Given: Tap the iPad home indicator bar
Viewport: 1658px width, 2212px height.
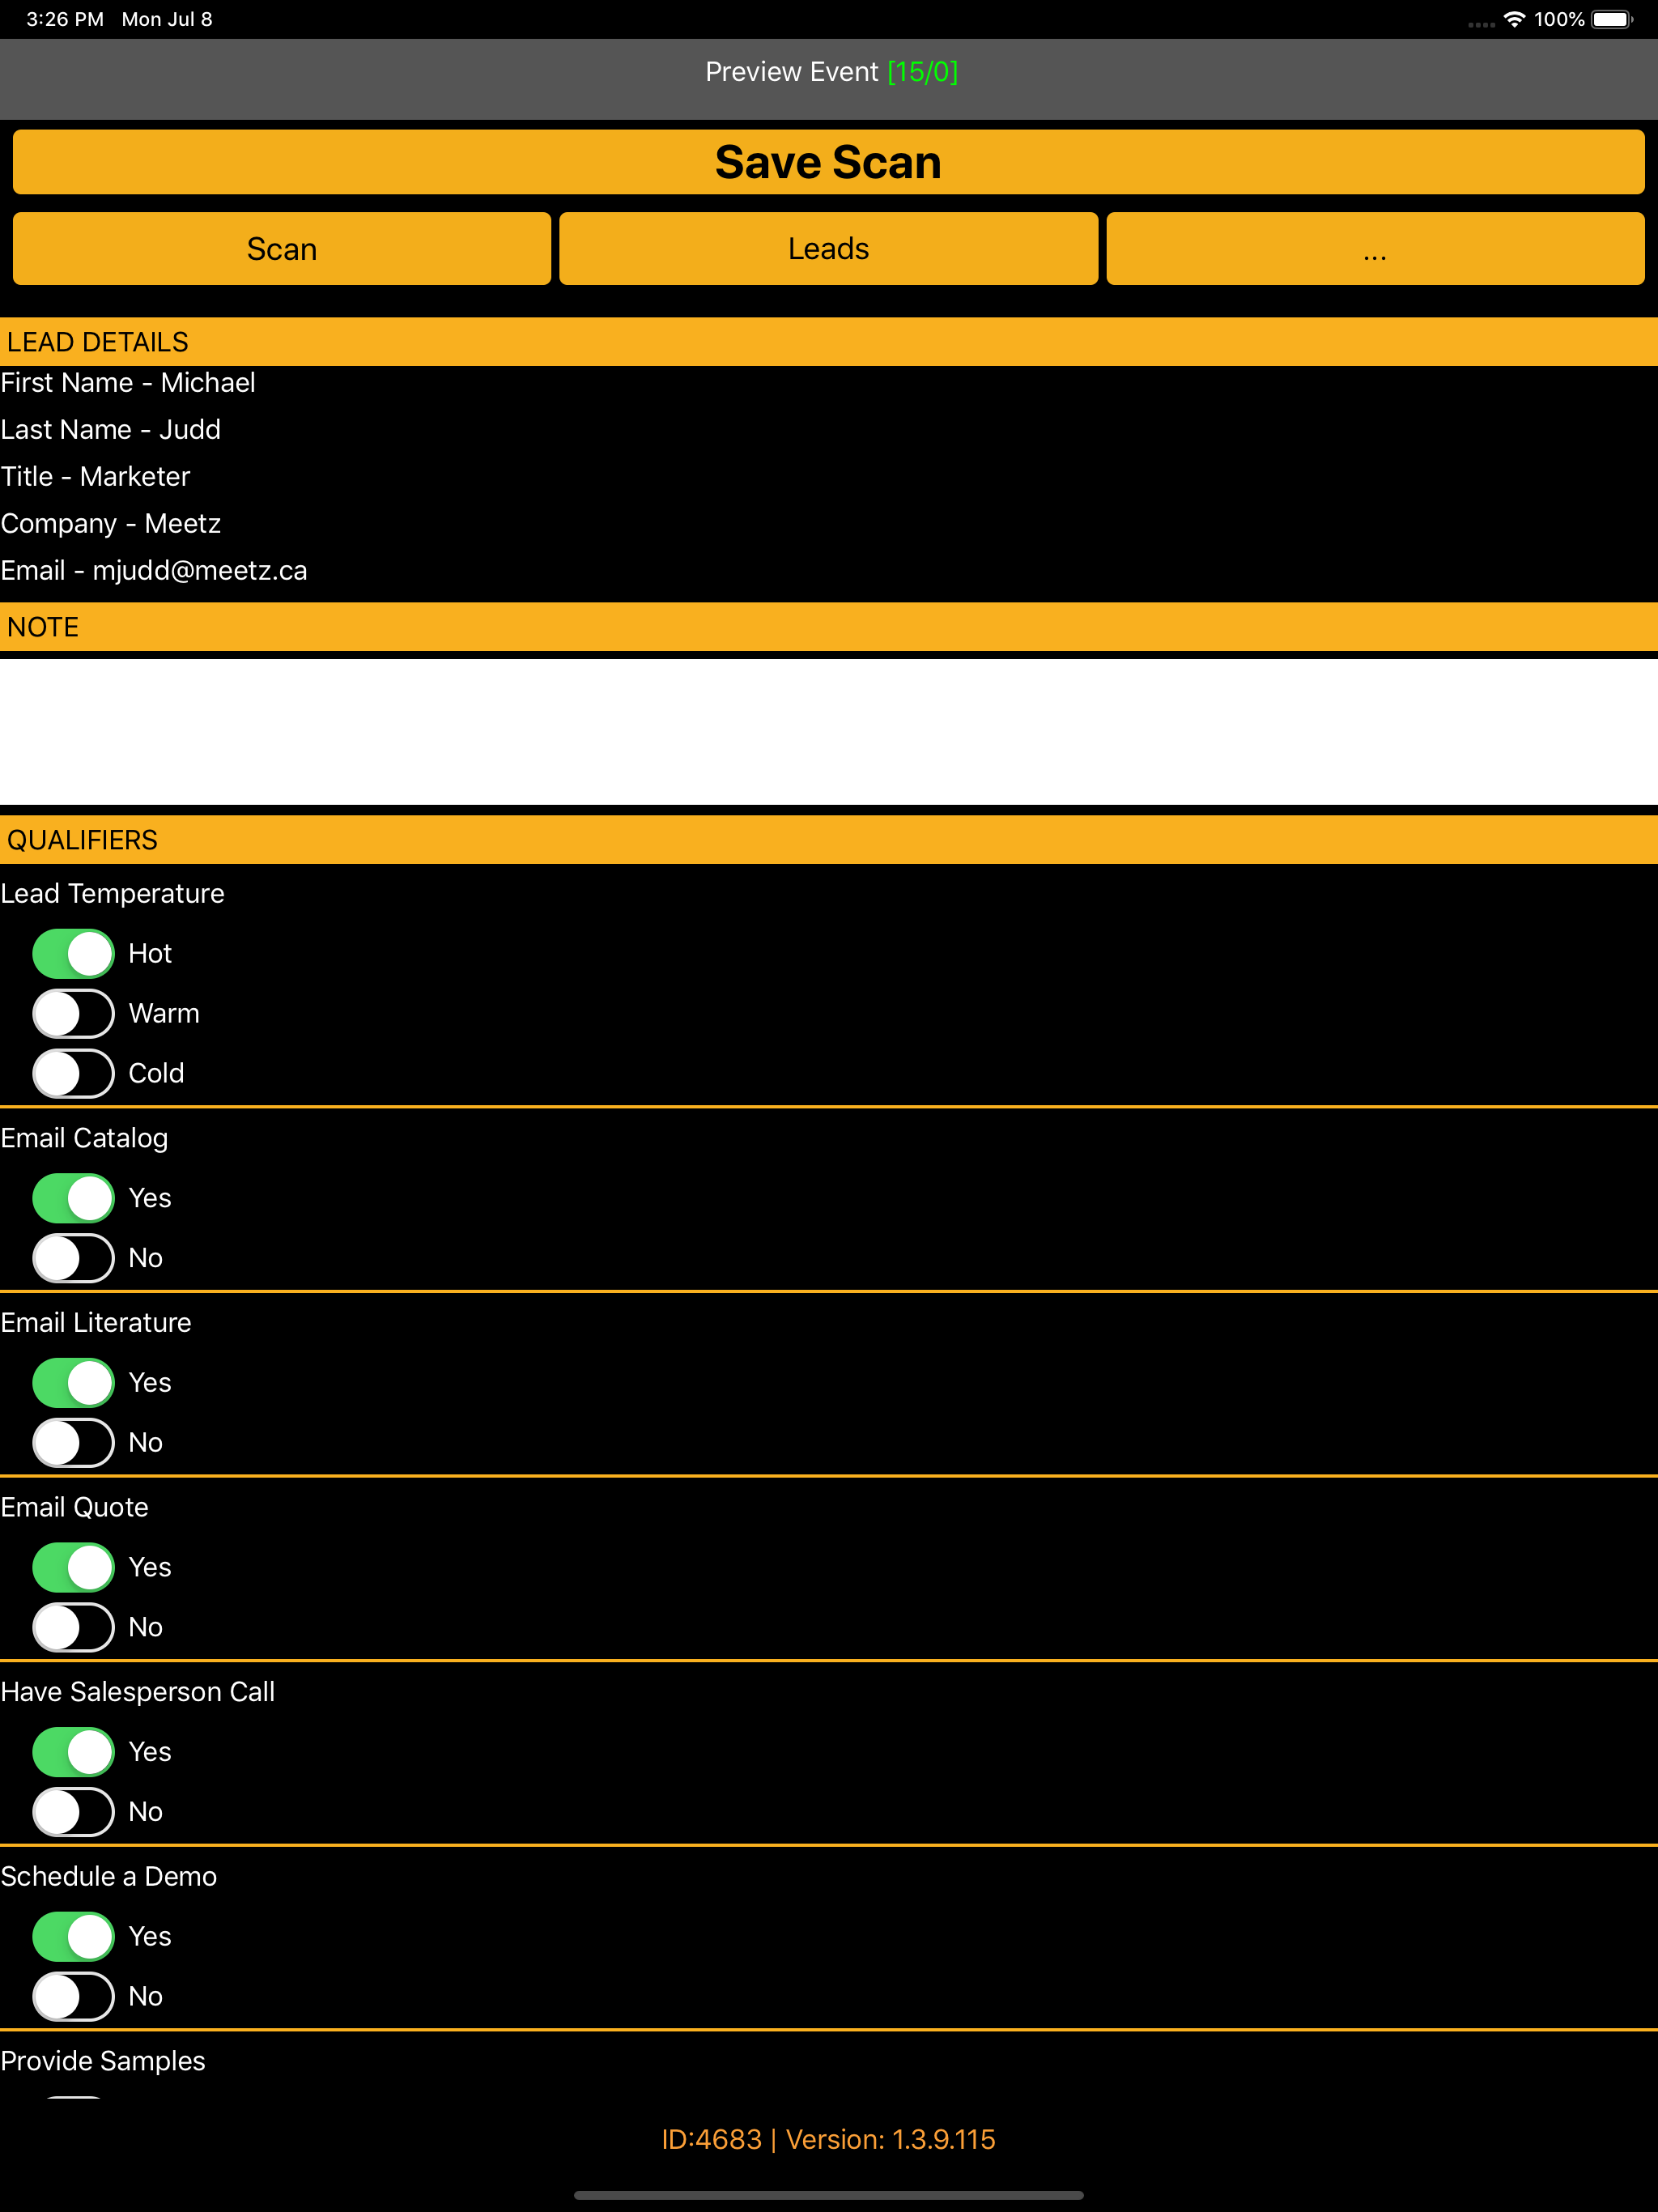Looking at the screenshot, I should (x=828, y=2196).
